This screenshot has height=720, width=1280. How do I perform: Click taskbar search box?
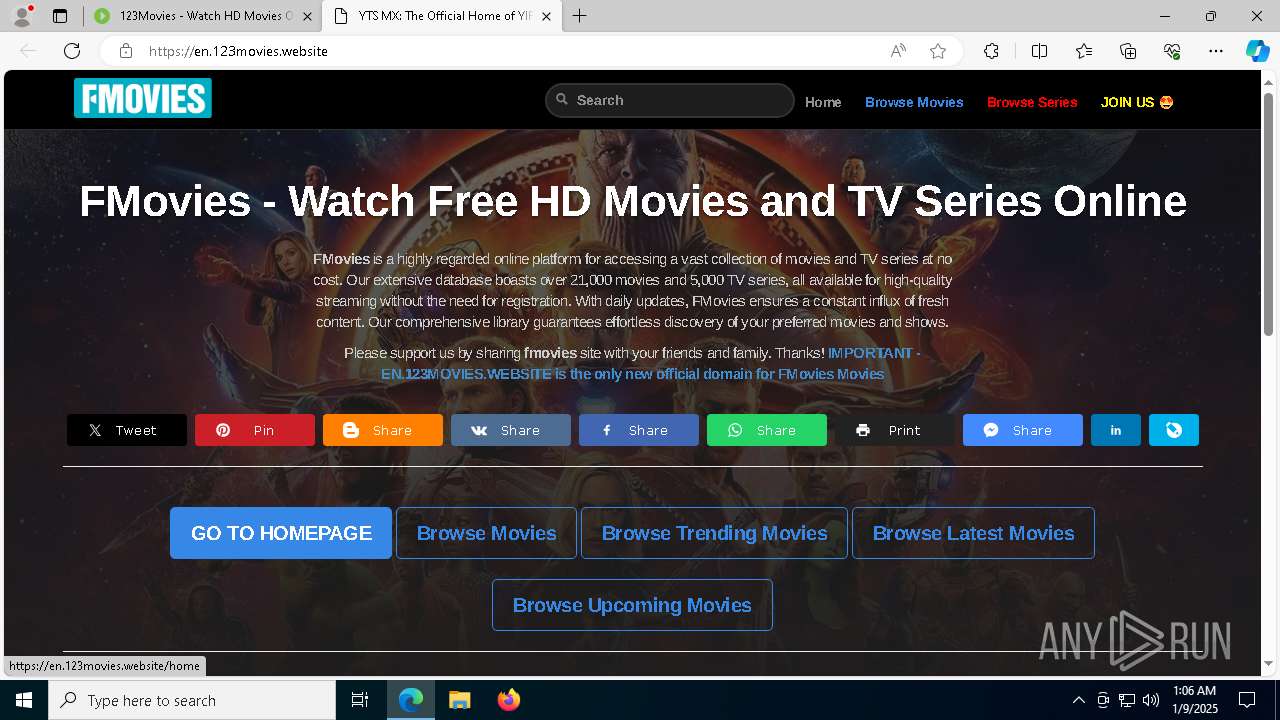(x=192, y=700)
